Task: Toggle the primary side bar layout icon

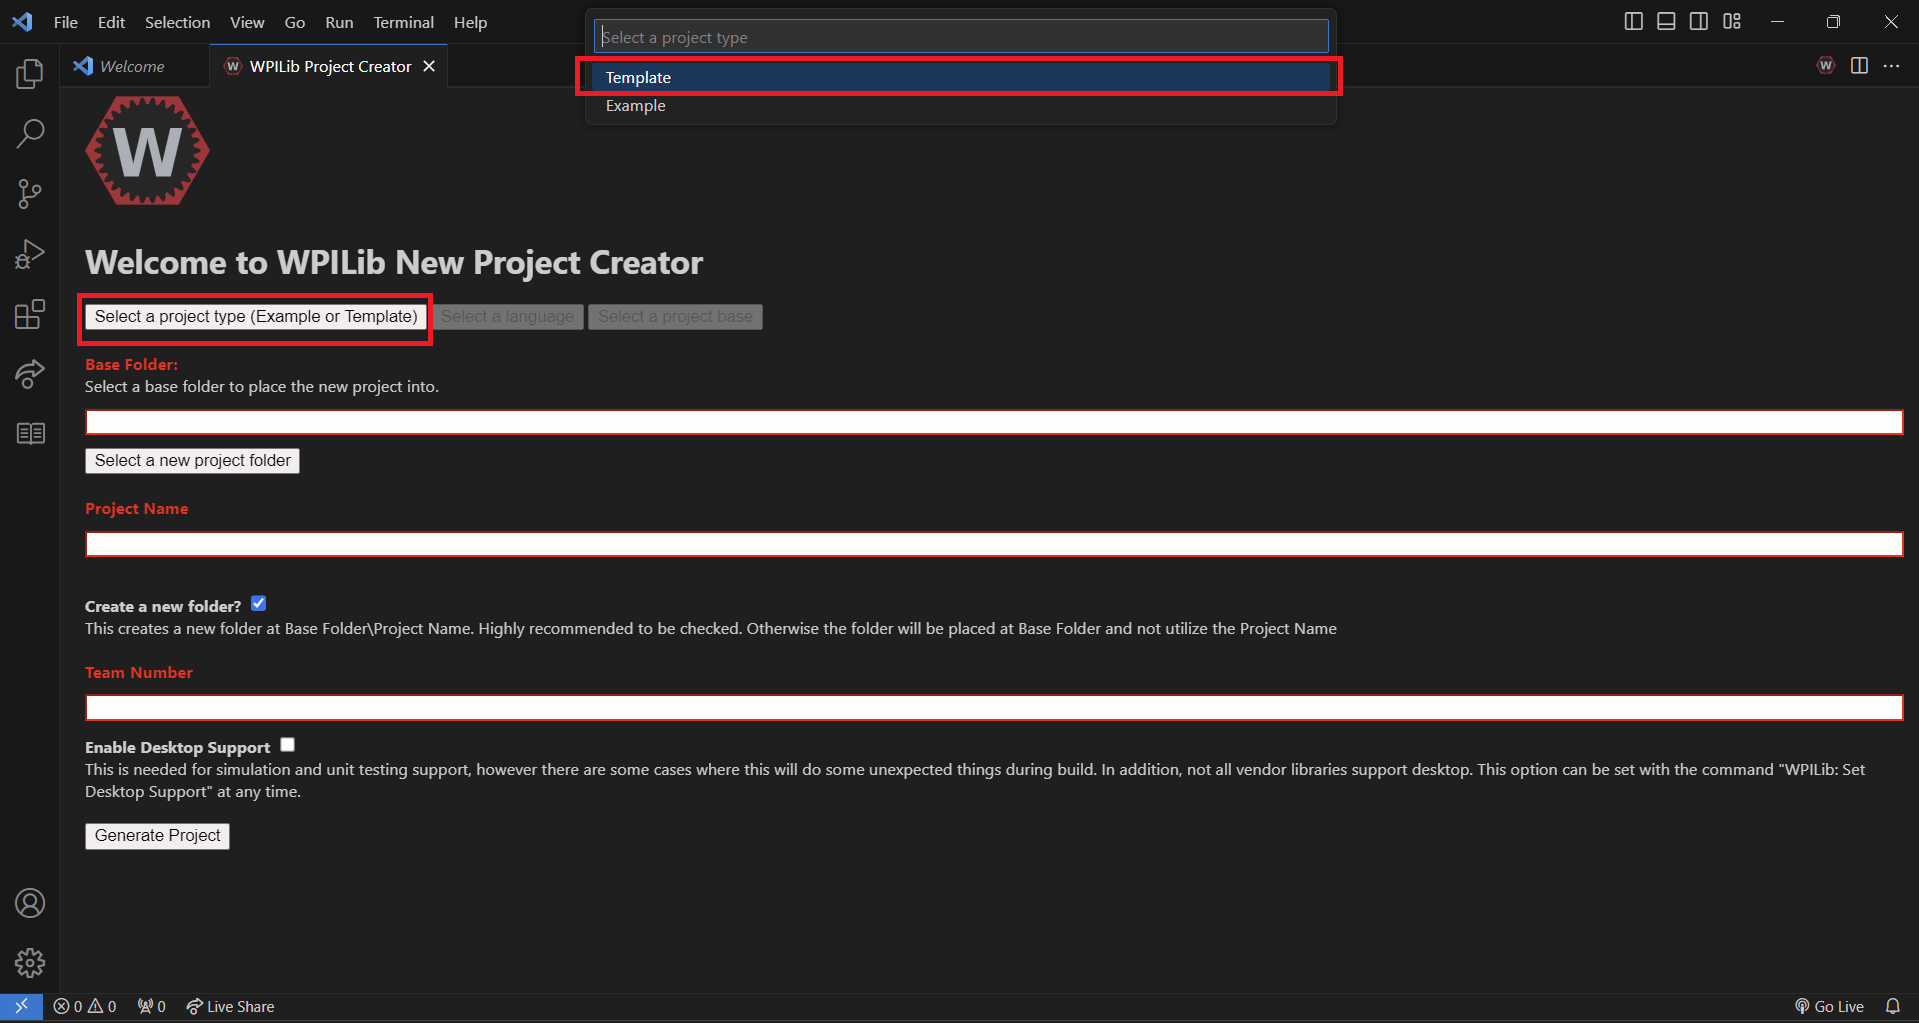Action: coord(1634,21)
